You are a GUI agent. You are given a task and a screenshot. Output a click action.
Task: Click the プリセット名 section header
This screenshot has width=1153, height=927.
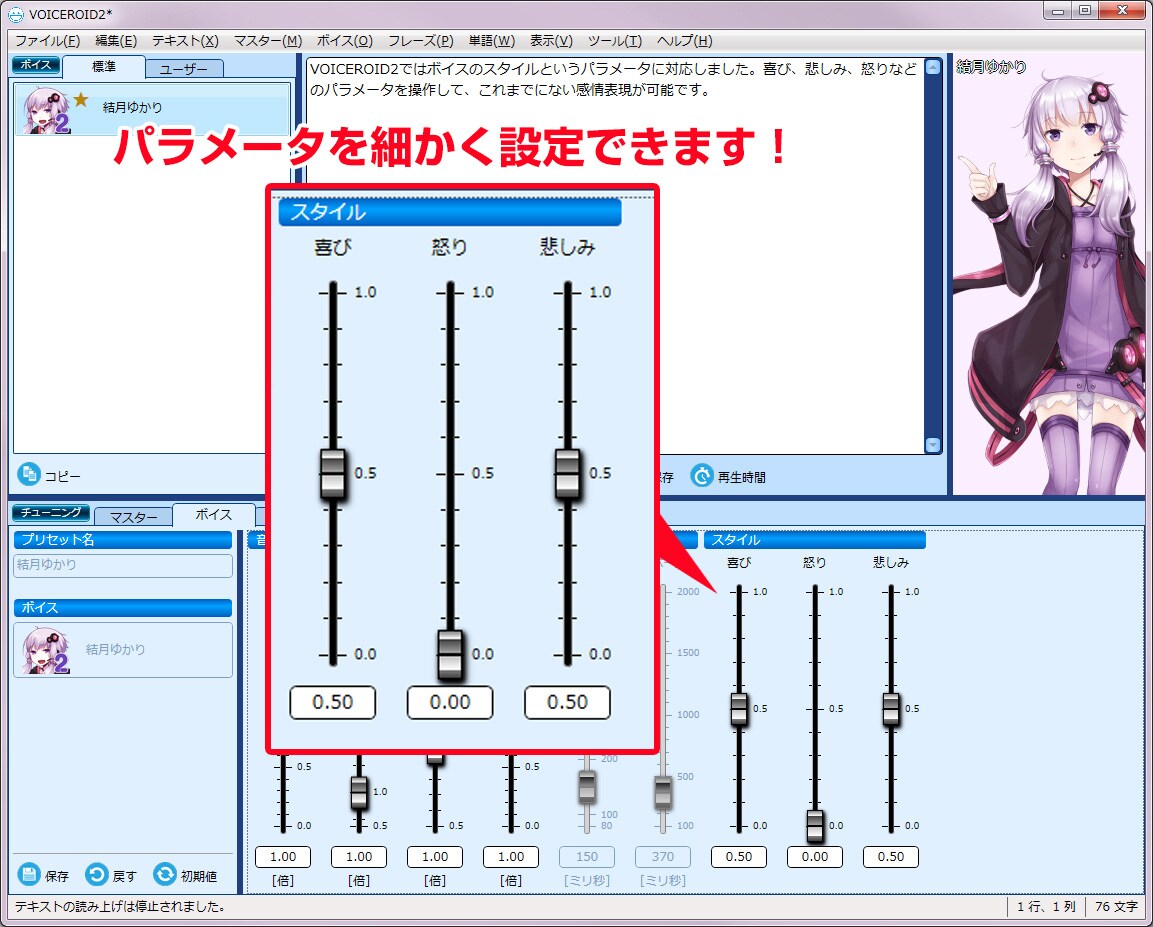click(123, 540)
